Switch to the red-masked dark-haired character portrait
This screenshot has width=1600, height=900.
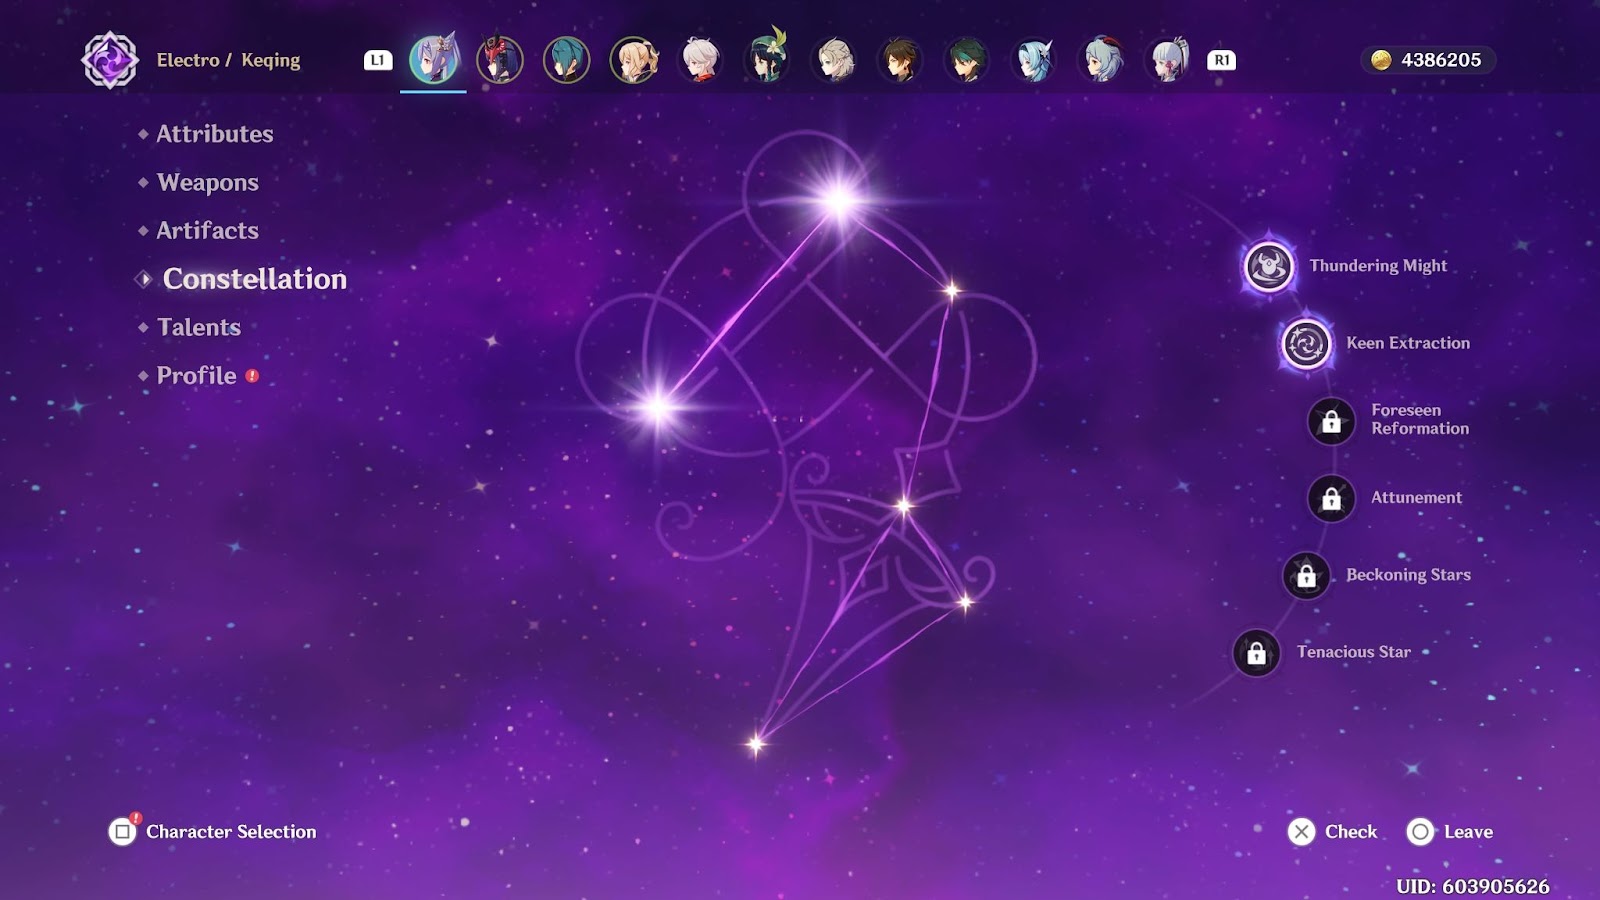[500, 59]
